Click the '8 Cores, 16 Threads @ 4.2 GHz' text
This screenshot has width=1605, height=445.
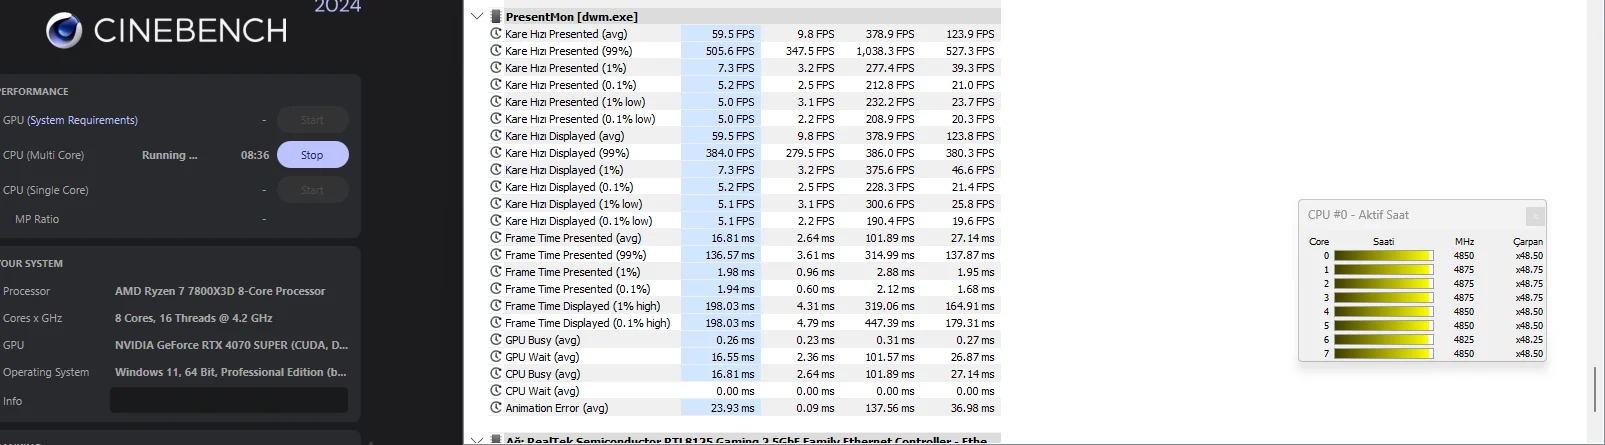coord(194,318)
